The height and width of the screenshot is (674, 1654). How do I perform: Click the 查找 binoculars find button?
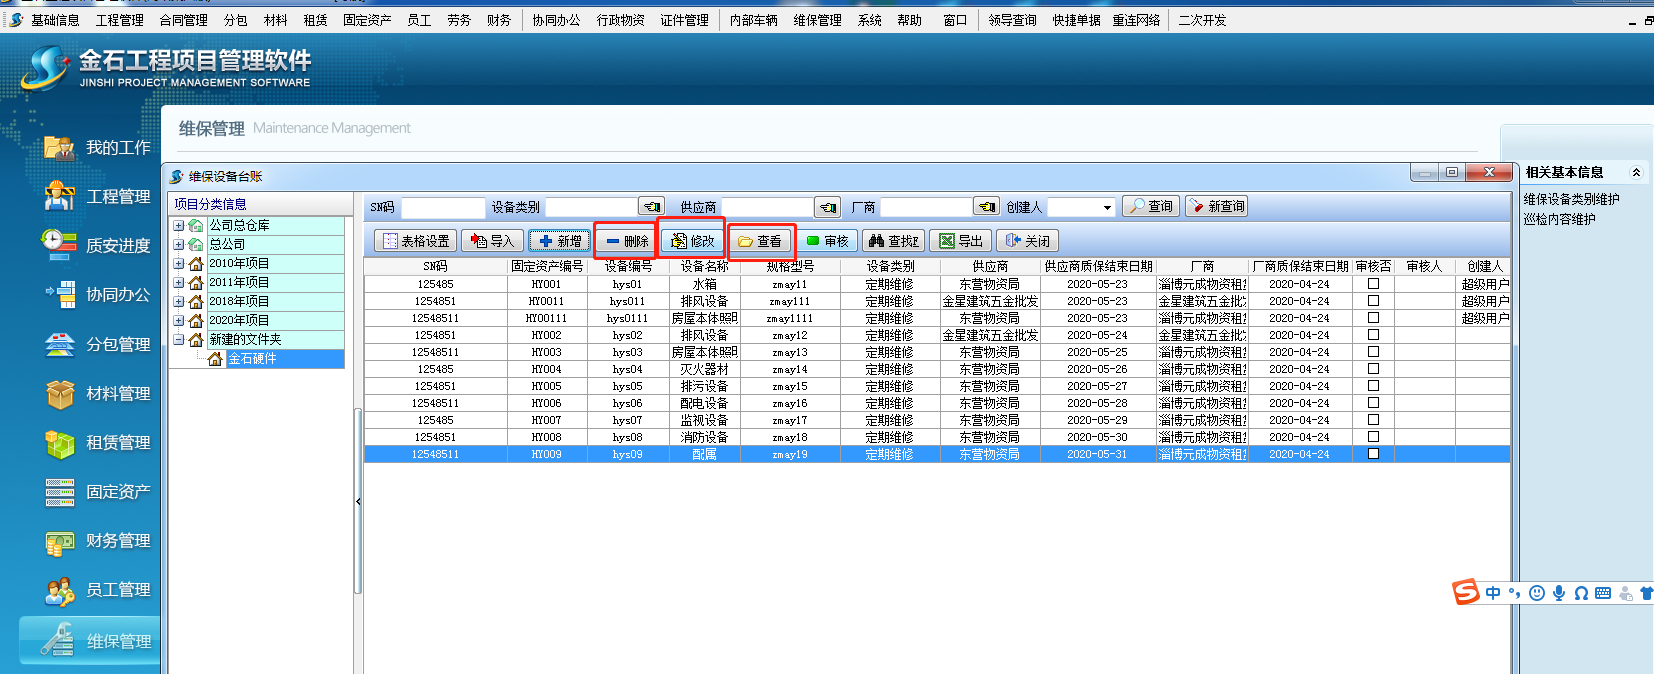point(893,241)
